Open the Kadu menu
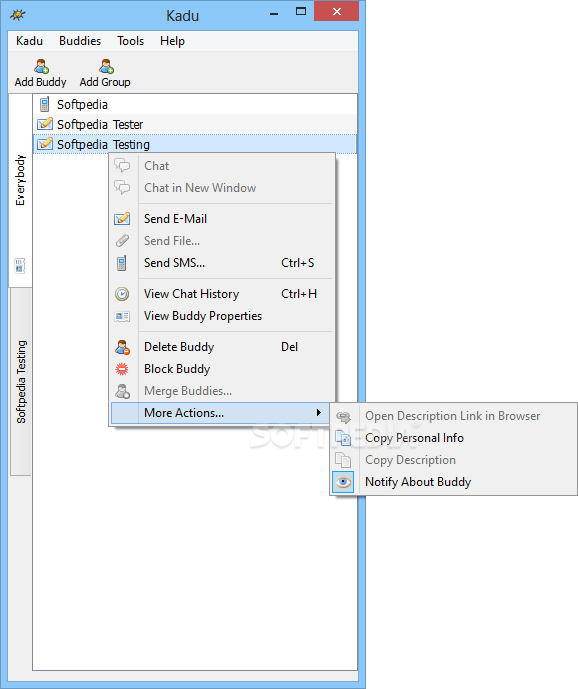Screen dimensions: 578x689 click(29, 41)
